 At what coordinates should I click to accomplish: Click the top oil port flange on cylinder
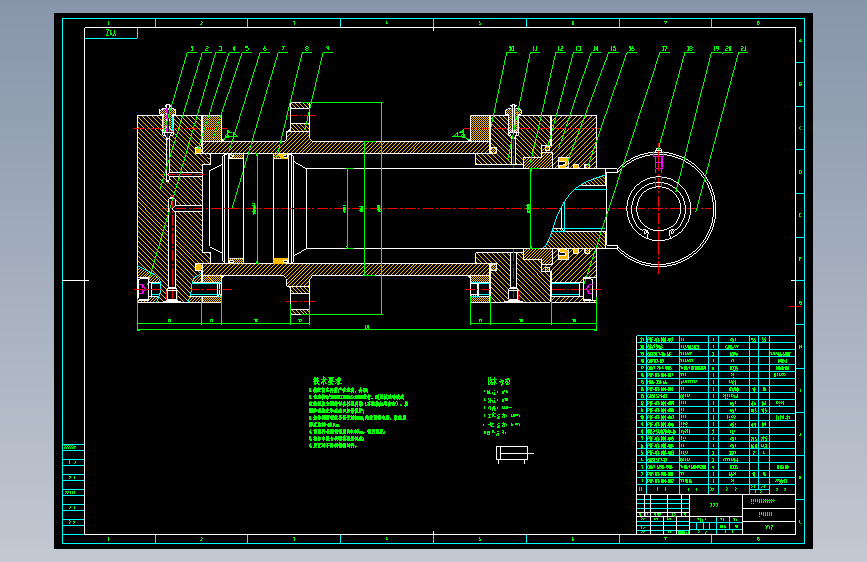[x=300, y=116]
